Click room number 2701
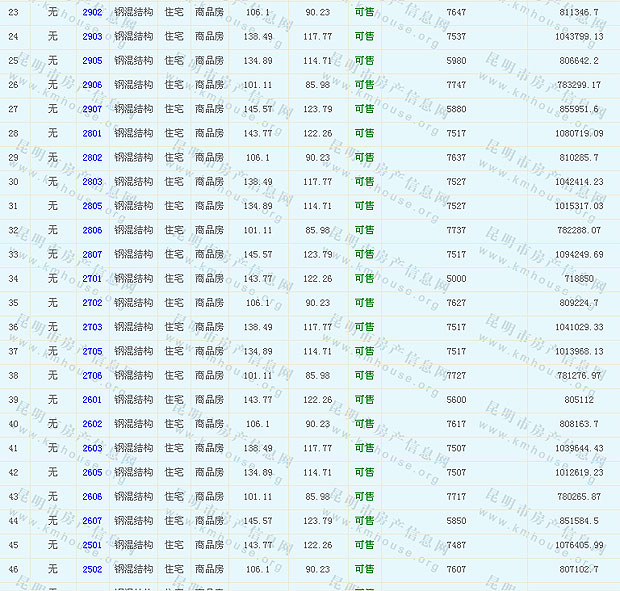Viewport: 620px width, 591px height. [92, 278]
